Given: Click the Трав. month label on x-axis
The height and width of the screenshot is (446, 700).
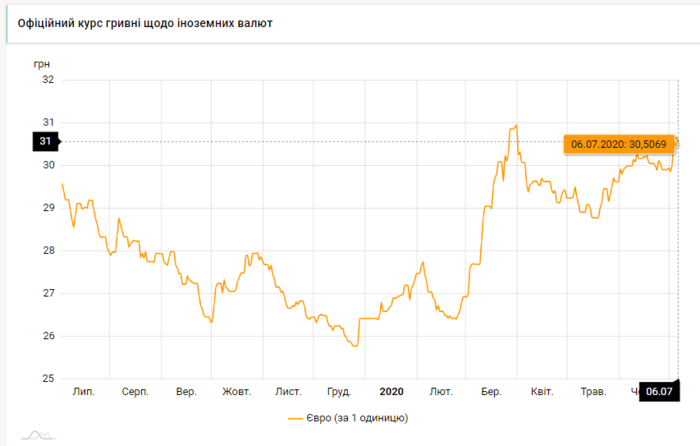Looking at the screenshot, I should pyautogui.click(x=594, y=391).
